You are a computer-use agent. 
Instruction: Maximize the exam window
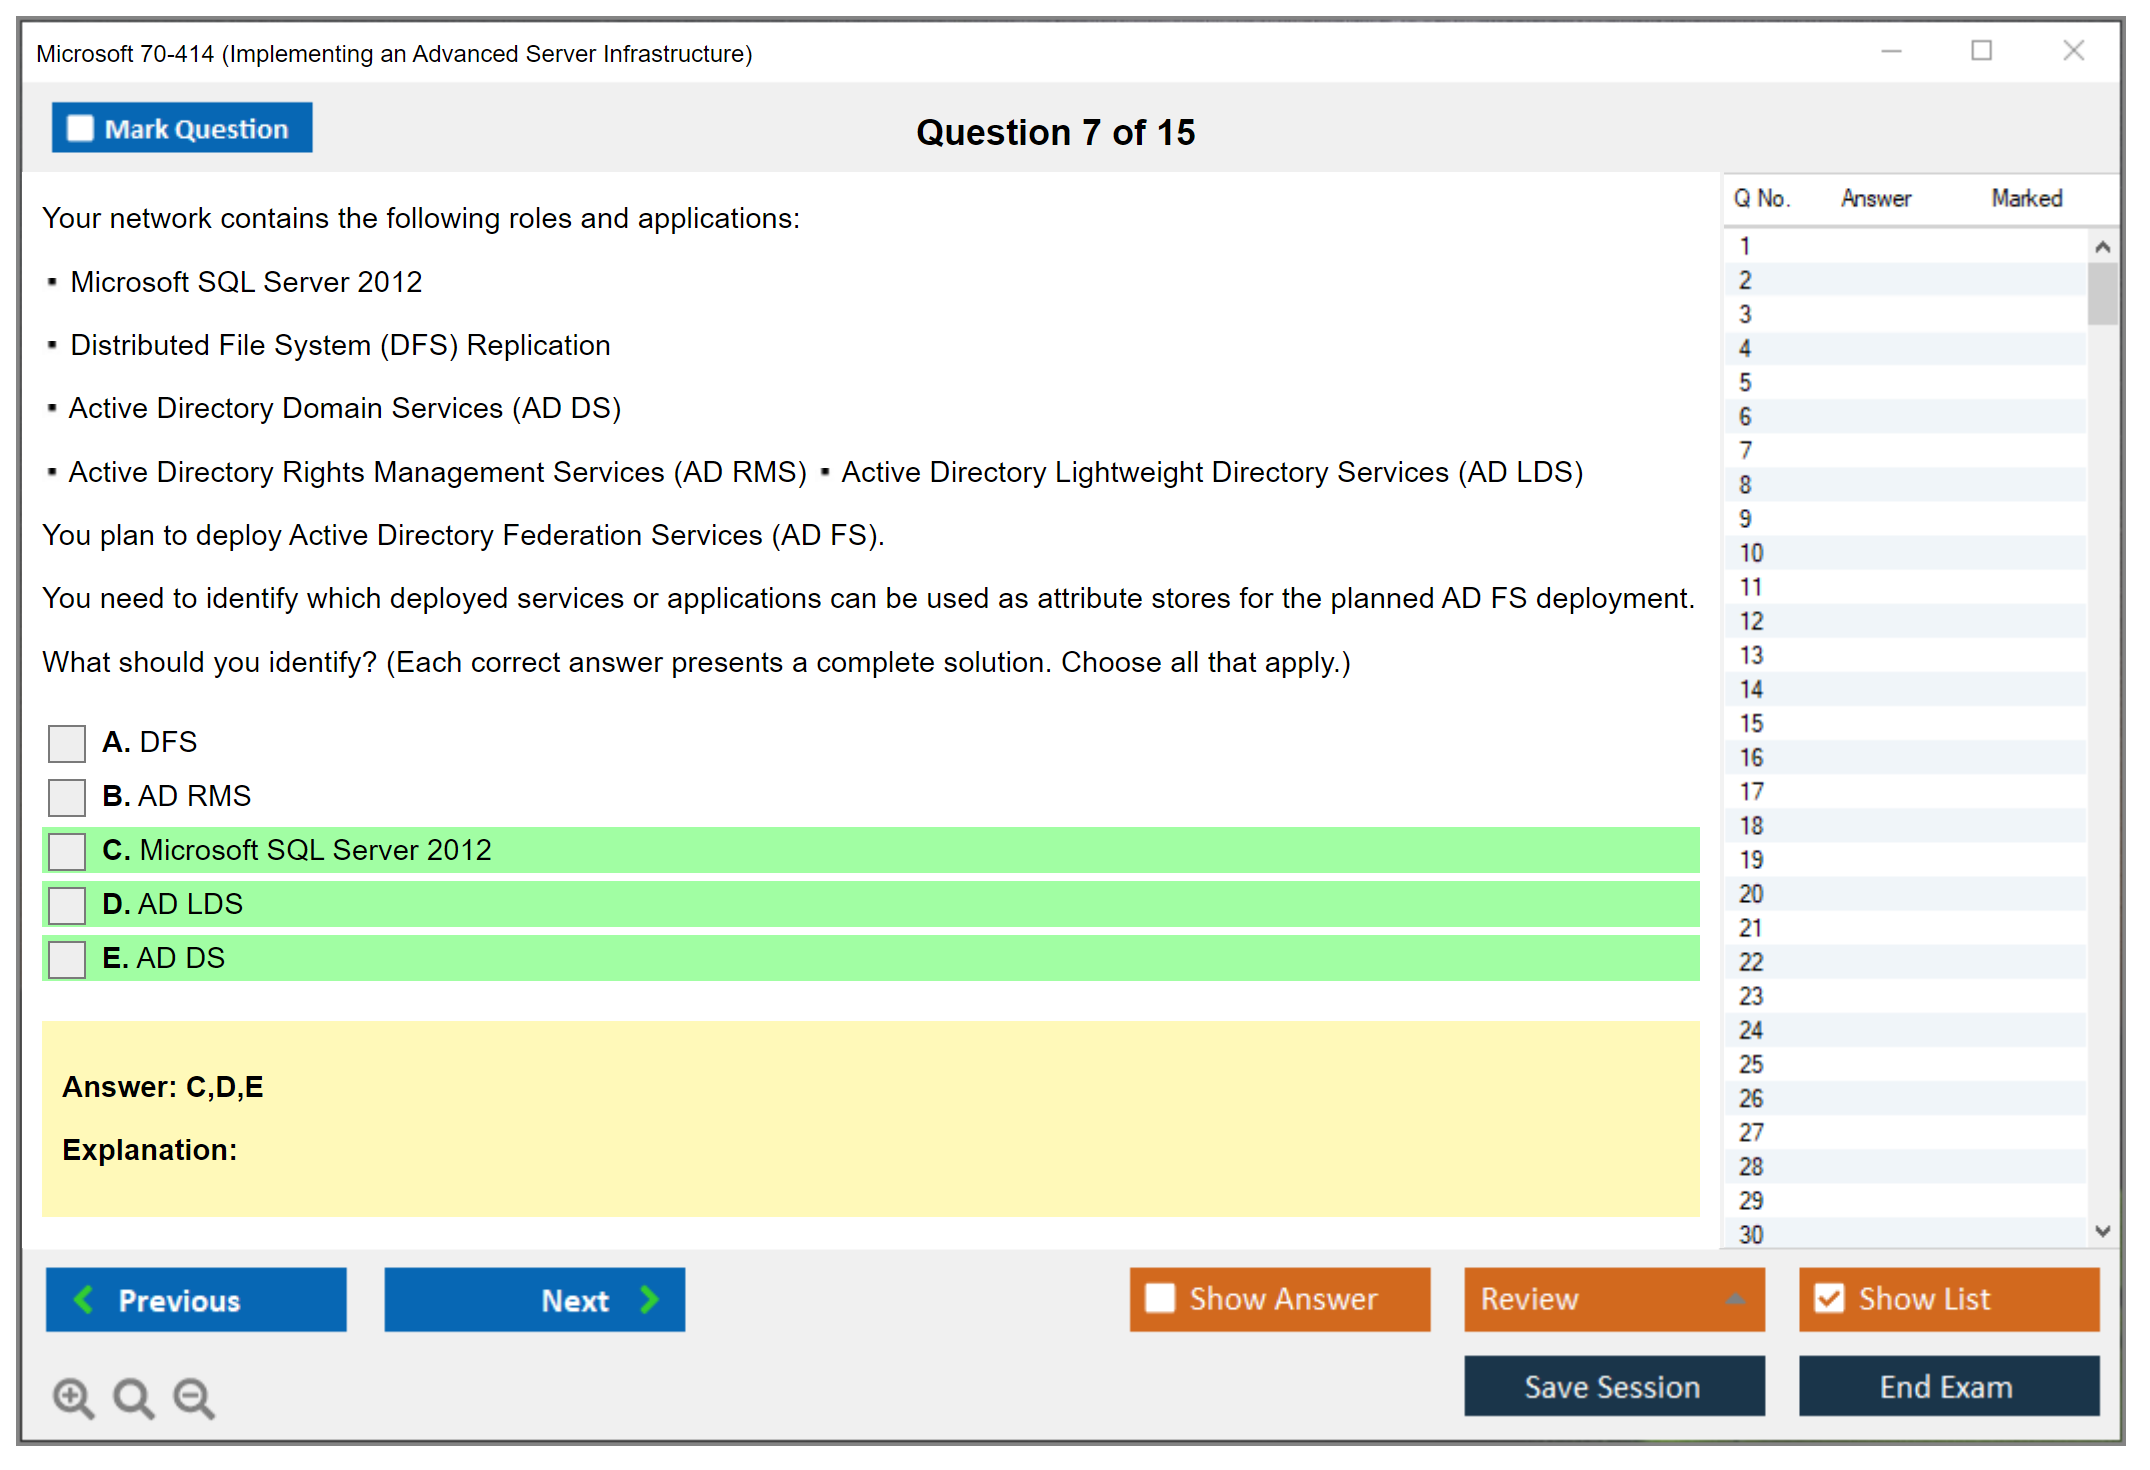1981,51
